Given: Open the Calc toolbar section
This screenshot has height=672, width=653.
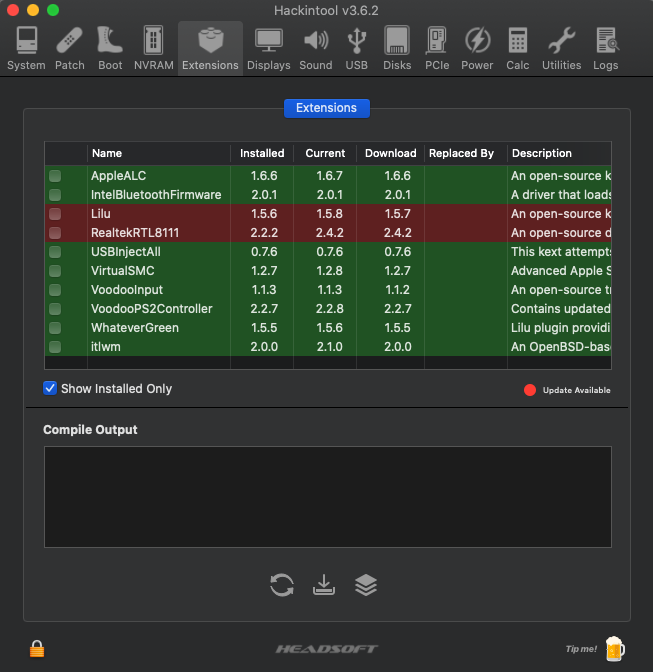Looking at the screenshot, I should (x=518, y=48).
